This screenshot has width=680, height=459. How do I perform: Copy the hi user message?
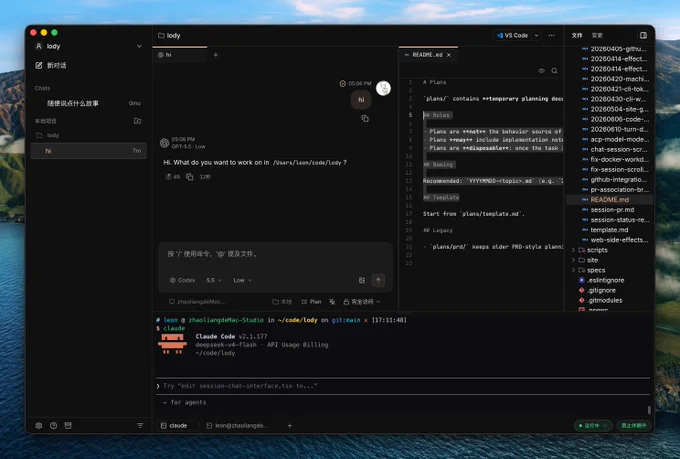365,118
